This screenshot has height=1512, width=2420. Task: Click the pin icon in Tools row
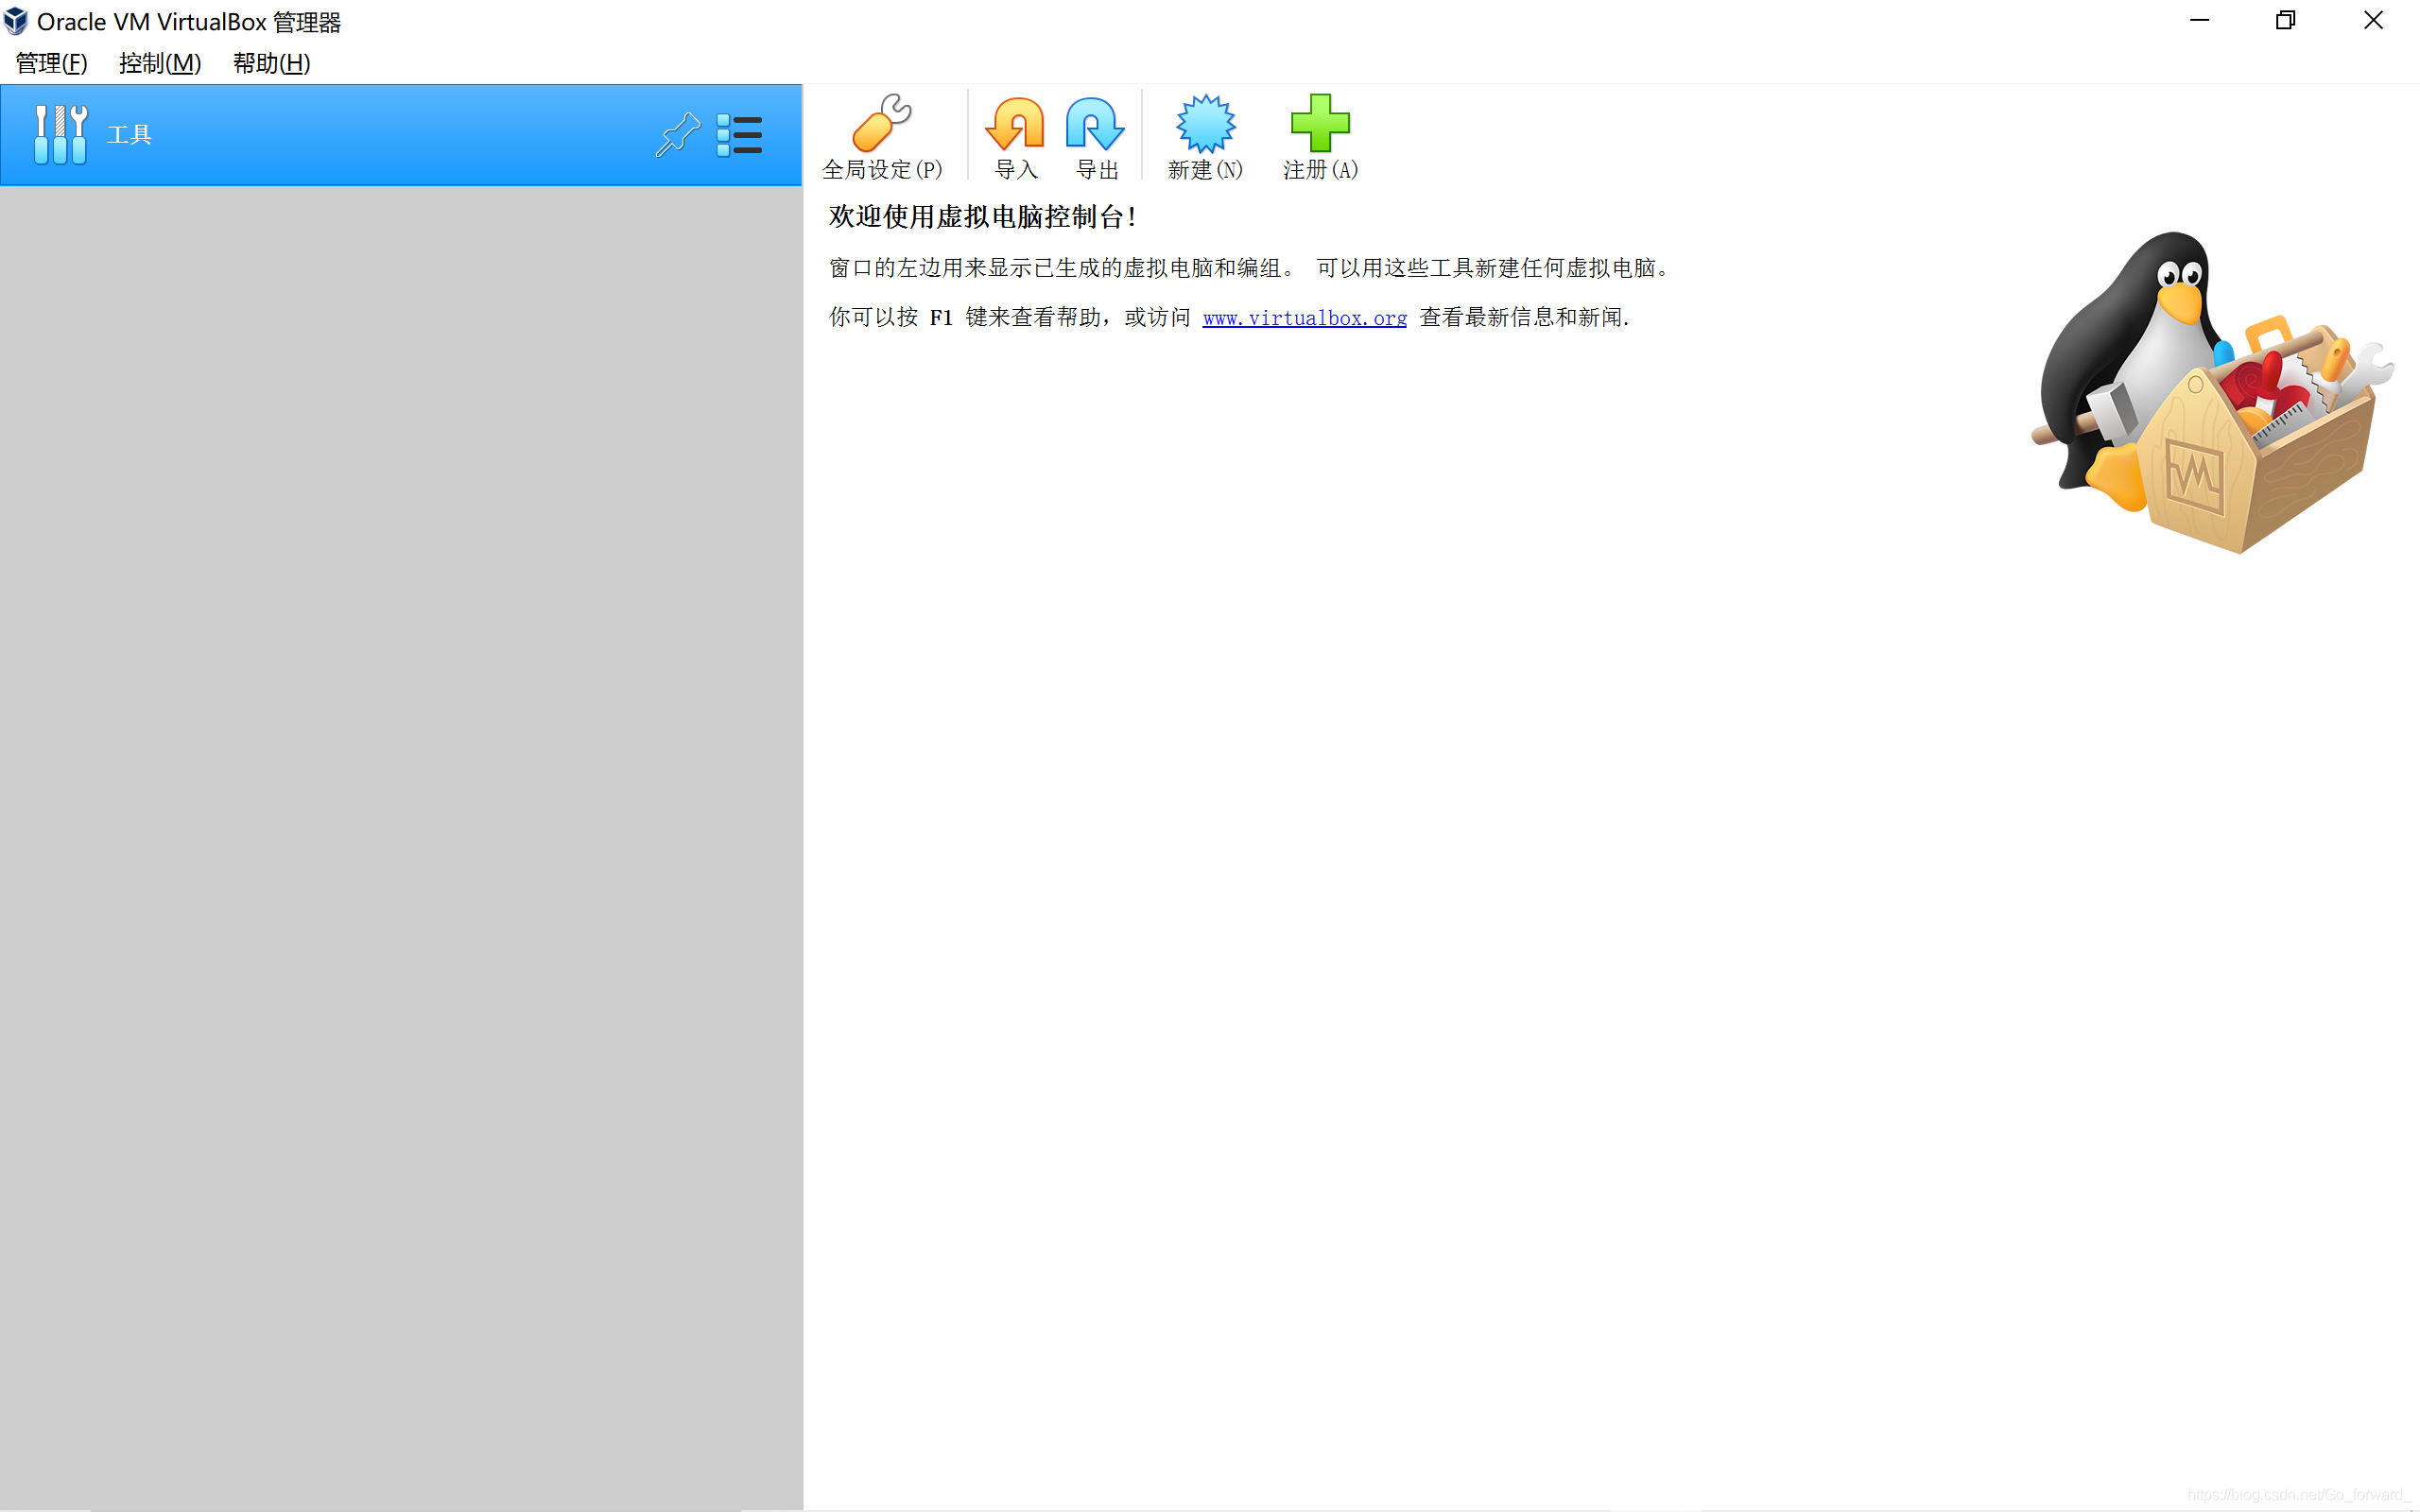coord(677,134)
